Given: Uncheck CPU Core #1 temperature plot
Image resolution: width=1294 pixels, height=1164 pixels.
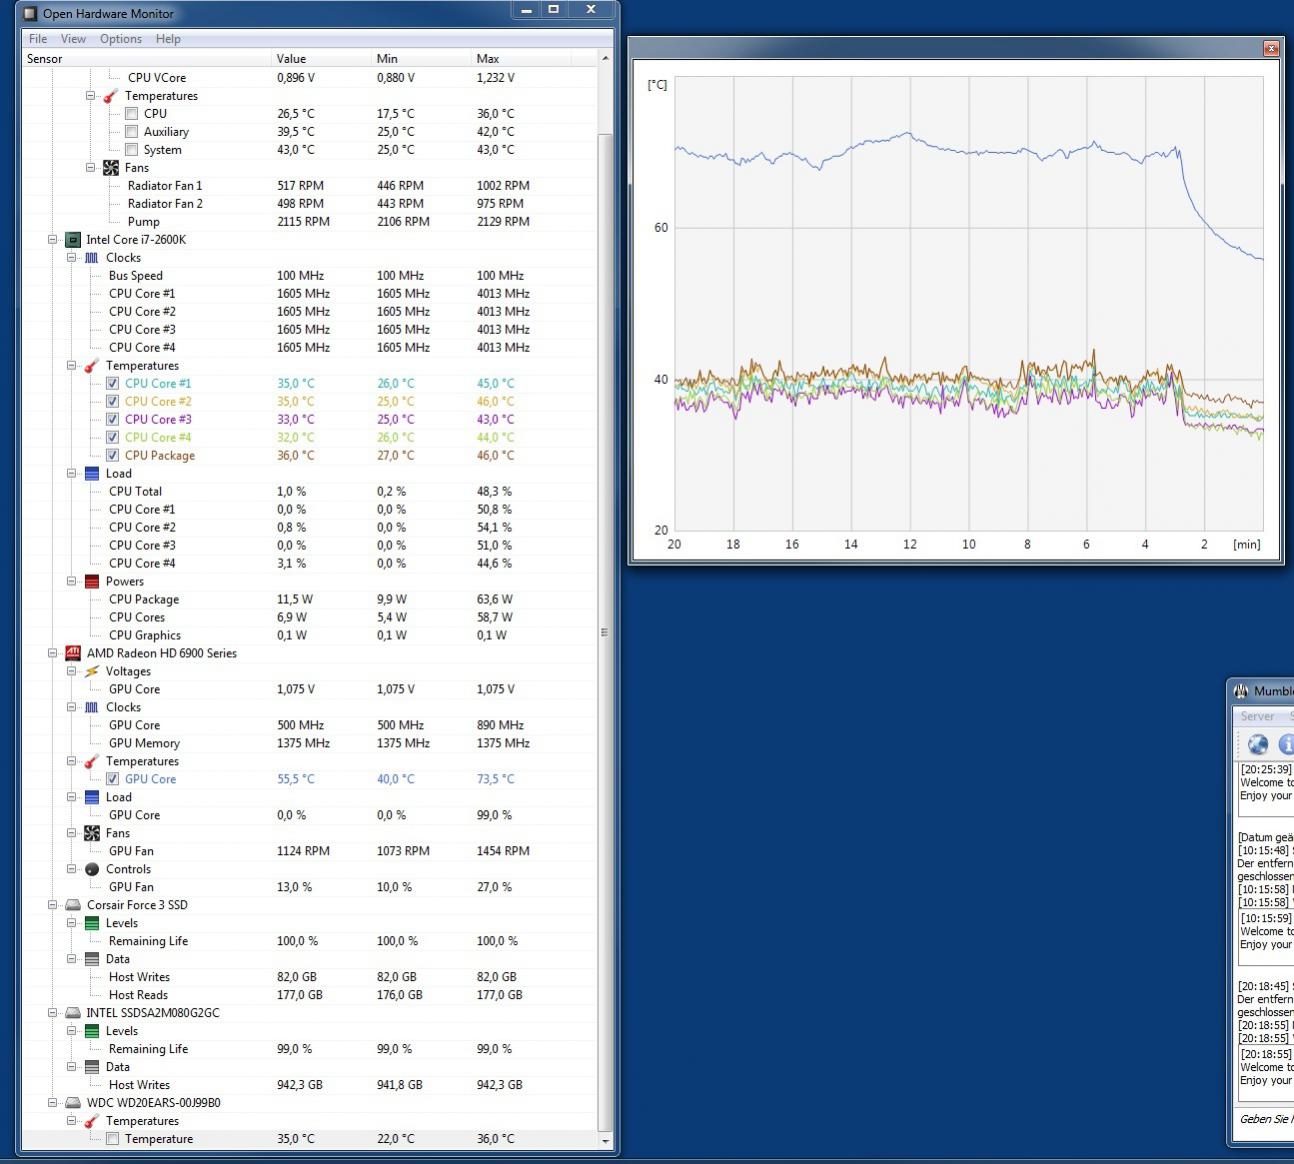Looking at the screenshot, I should pyautogui.click(x=113, y=383).
